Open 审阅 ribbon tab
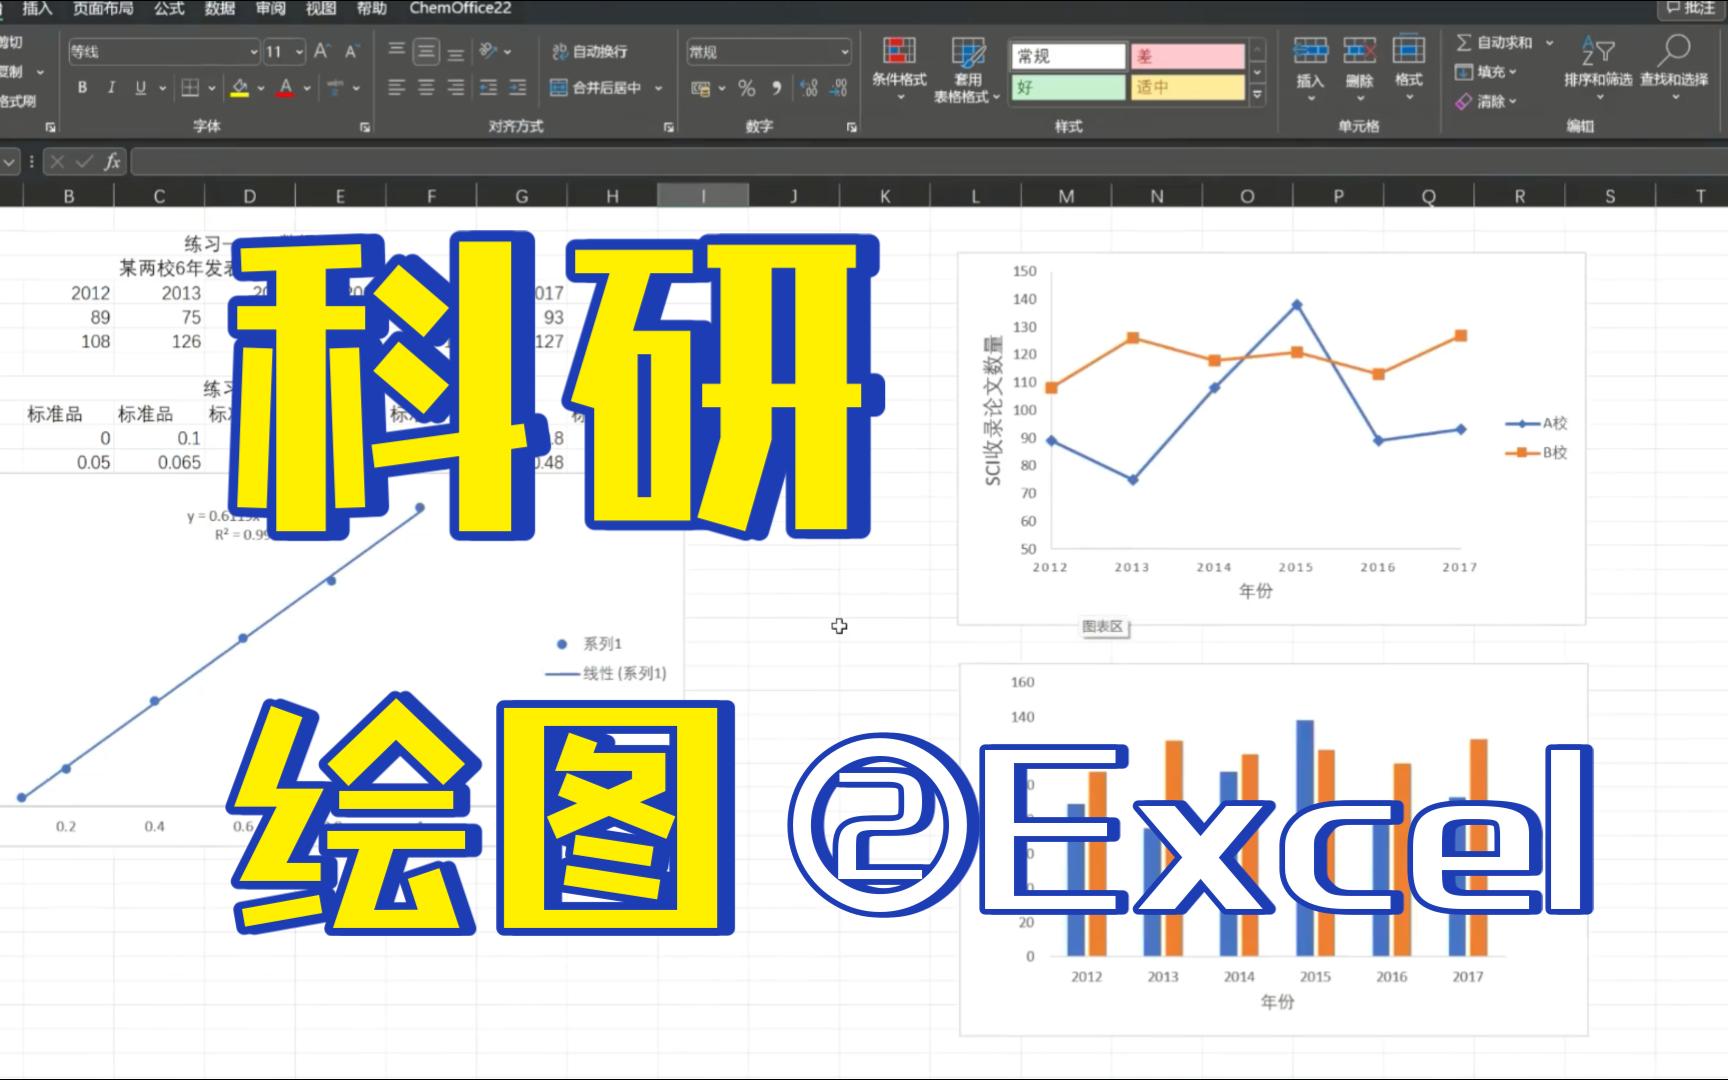The image size is (1728, 1080). (270, 8)
